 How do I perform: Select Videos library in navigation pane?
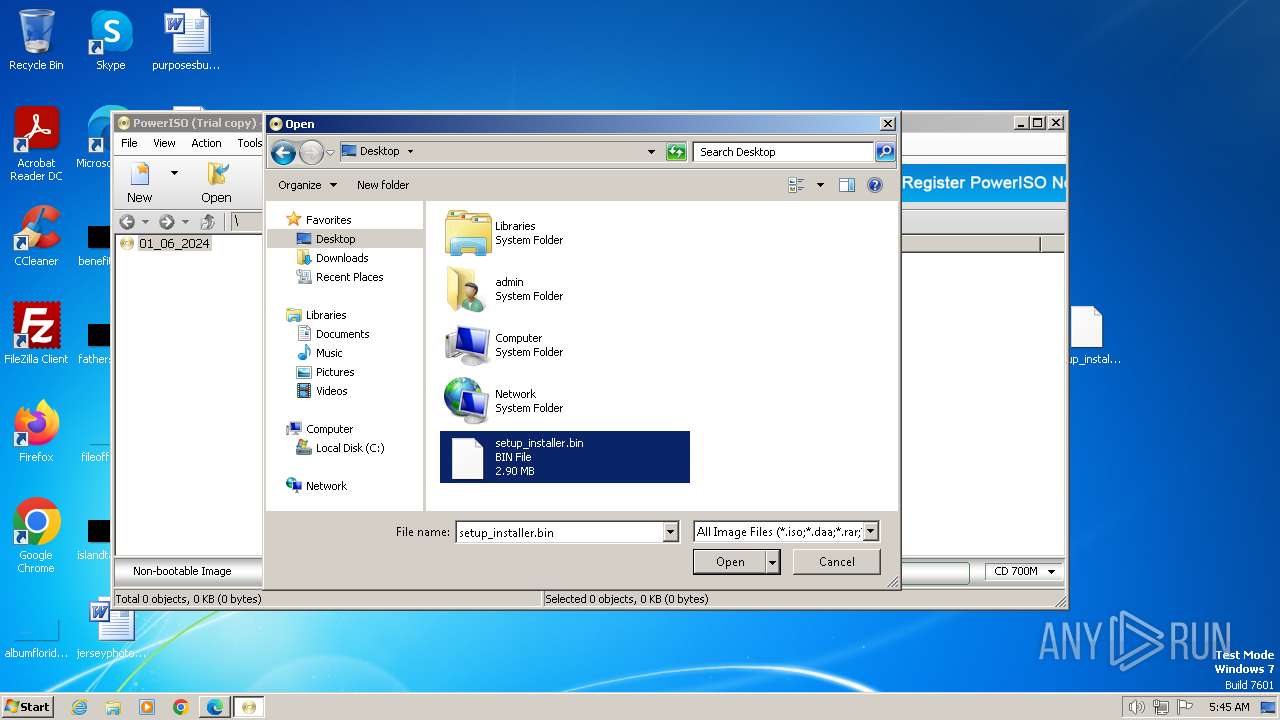[x=331, y=391]
